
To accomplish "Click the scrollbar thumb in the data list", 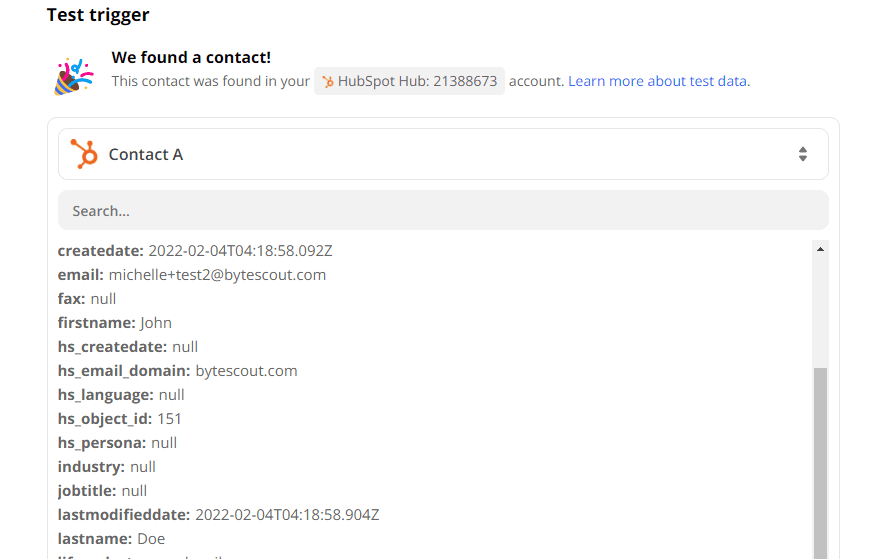I will (821, 460).
